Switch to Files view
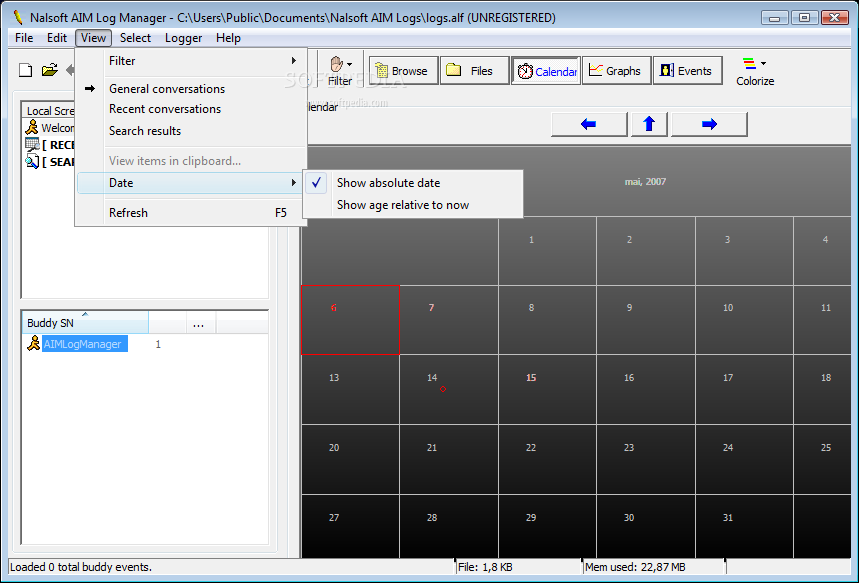 point(474,71)
